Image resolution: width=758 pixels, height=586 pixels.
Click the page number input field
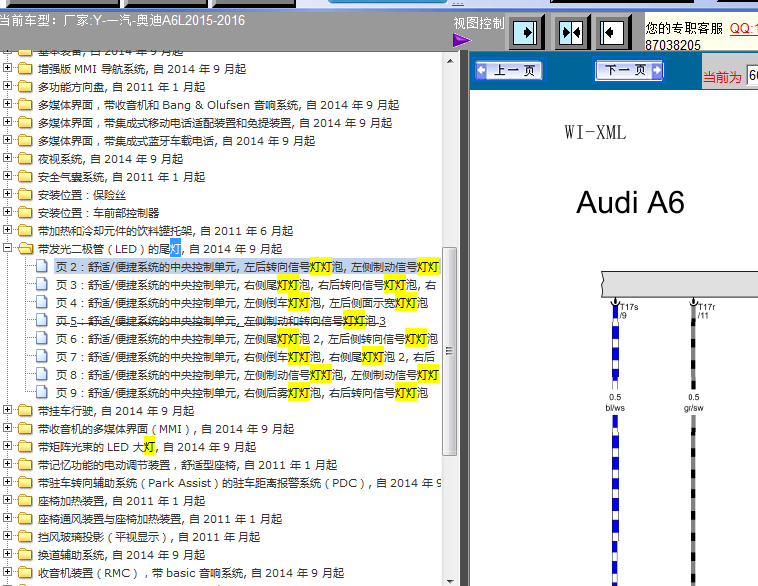click(753, 75)
